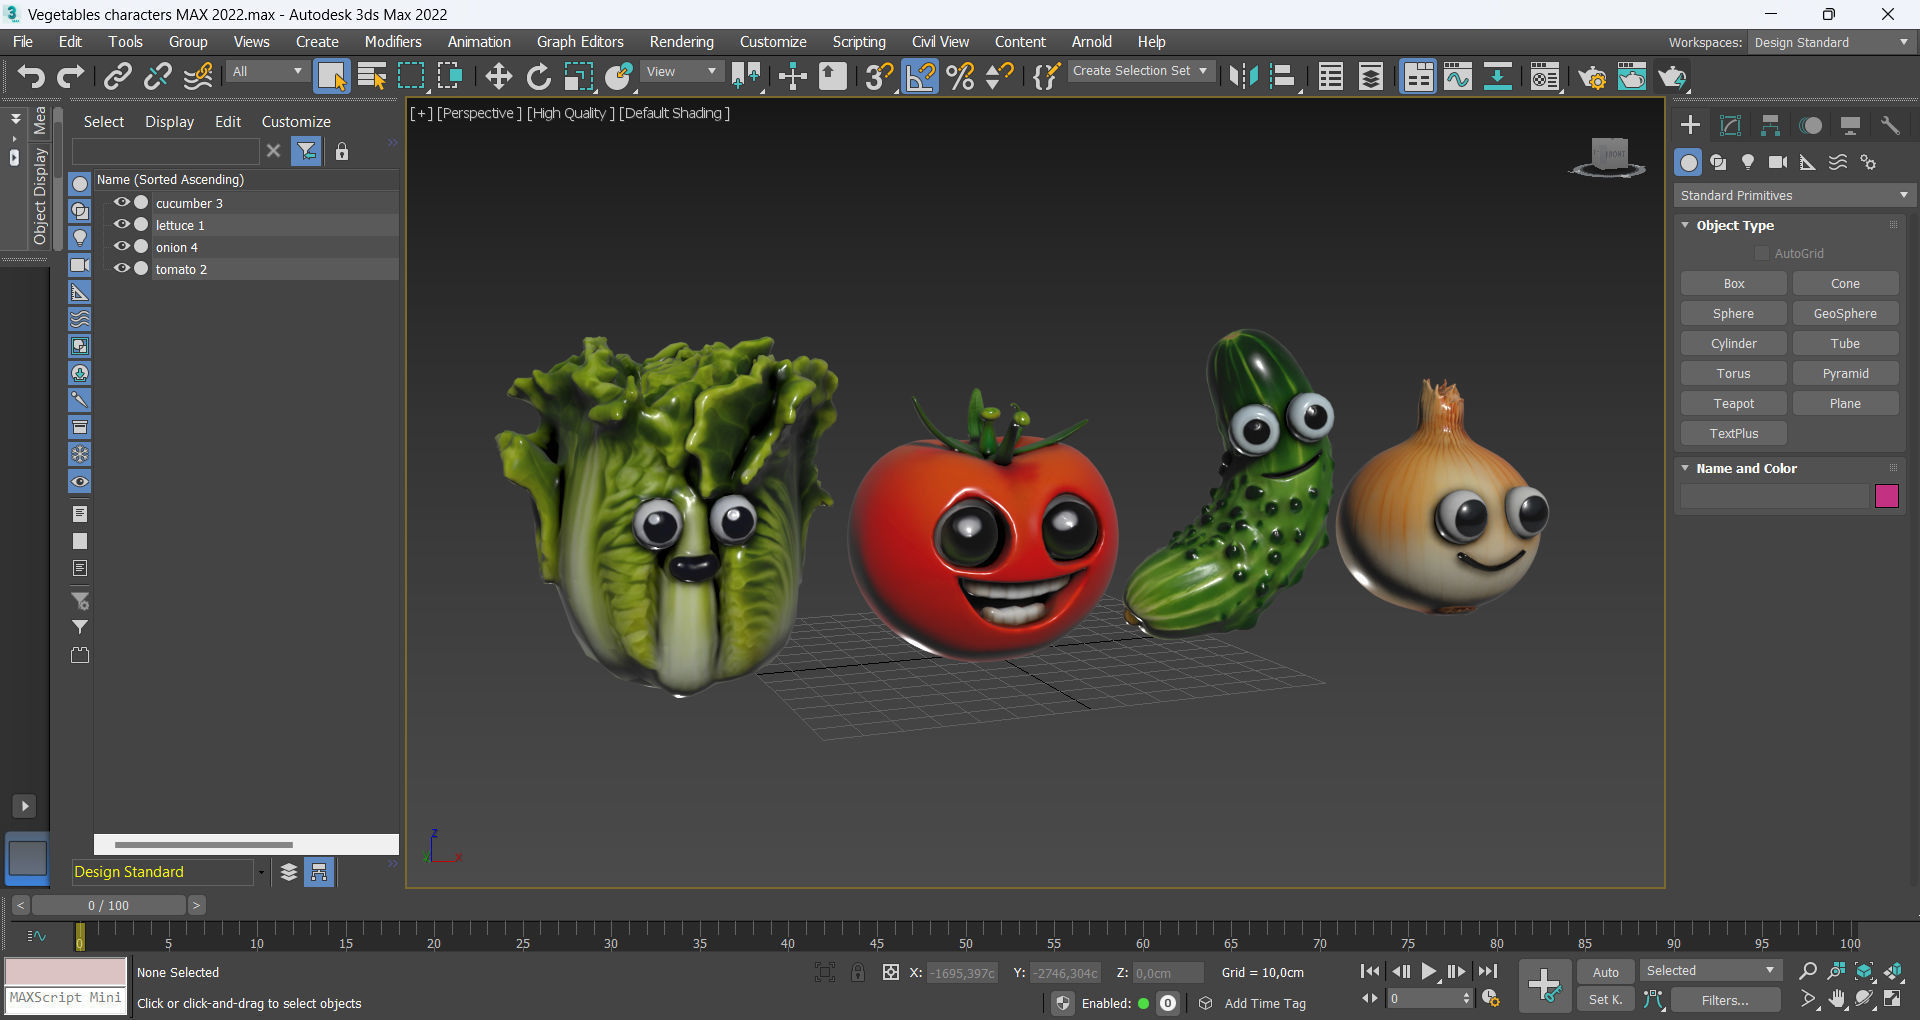Click the Selection Lock padlock icon

point(857,972)
